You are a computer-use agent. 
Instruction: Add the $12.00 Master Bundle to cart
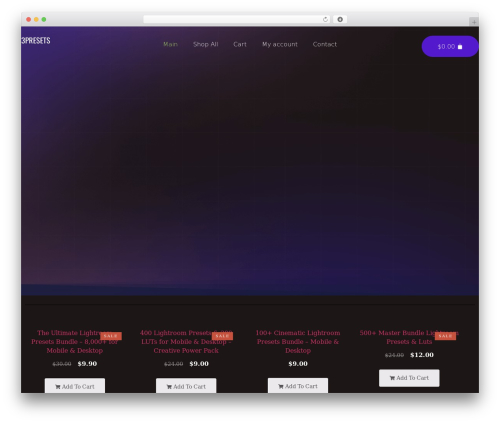[409, 378]
